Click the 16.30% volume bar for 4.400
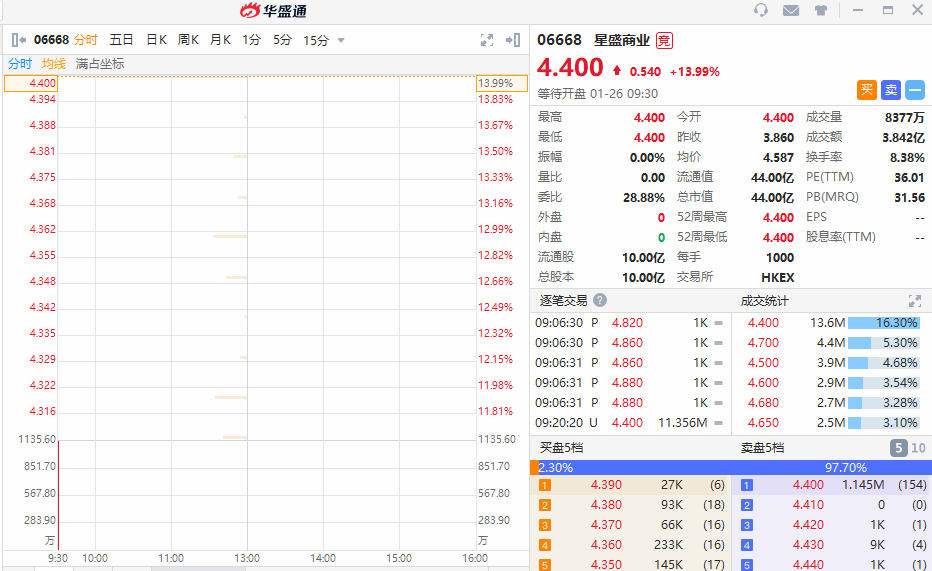Image resolution: width=932 pixels, height=571 pixels. pyautogui.click(x=883, y=323)
